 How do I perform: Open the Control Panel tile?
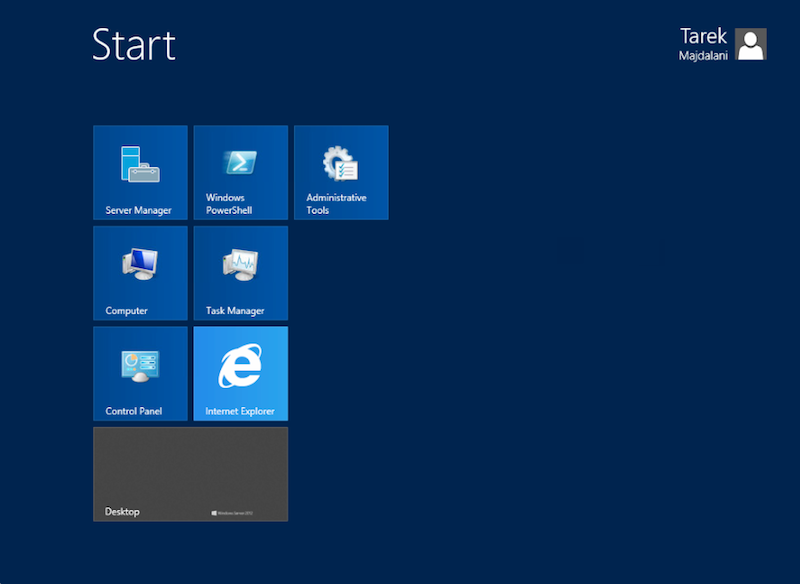click(140, 373)
